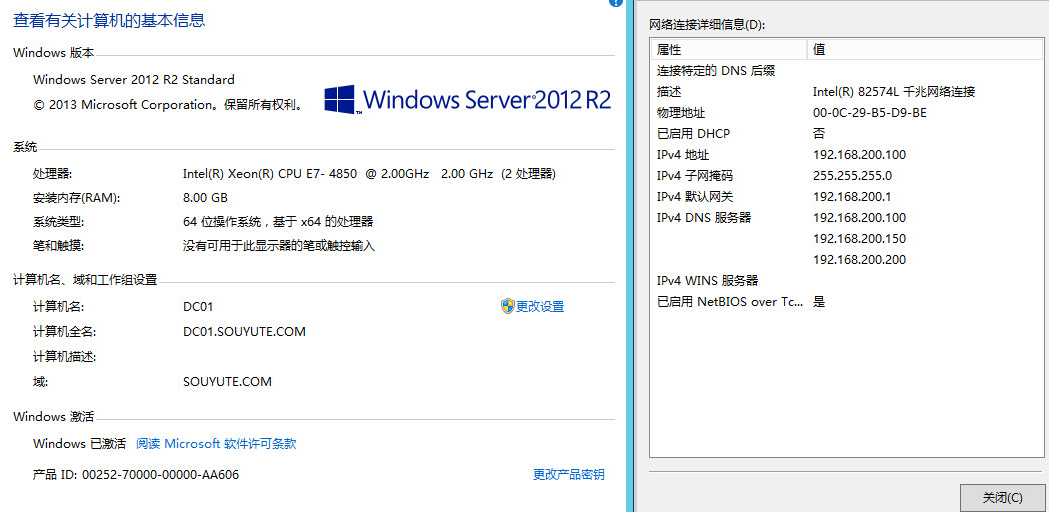The width and height of the screenshot is (1049, 512).
Task: Select the 描述 row Intel(R) 82574L value
Action: click(x=893, y=92)
